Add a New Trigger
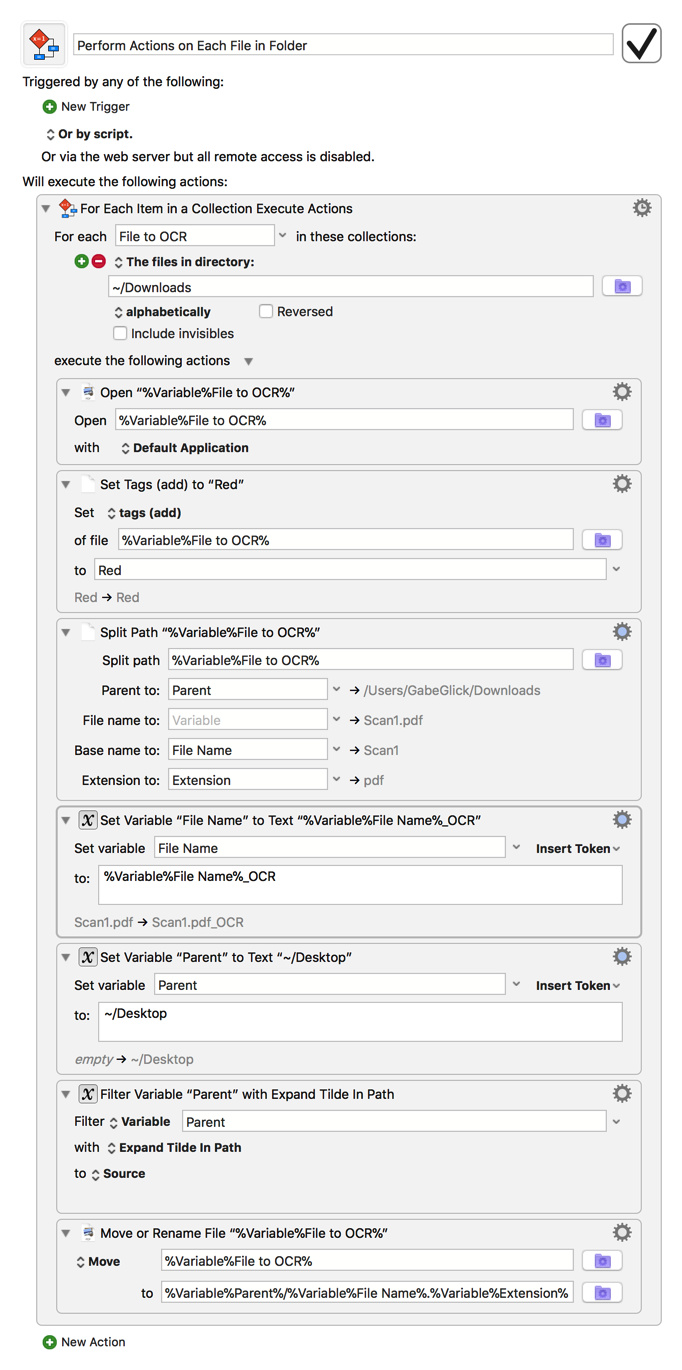 pos(86,107)
